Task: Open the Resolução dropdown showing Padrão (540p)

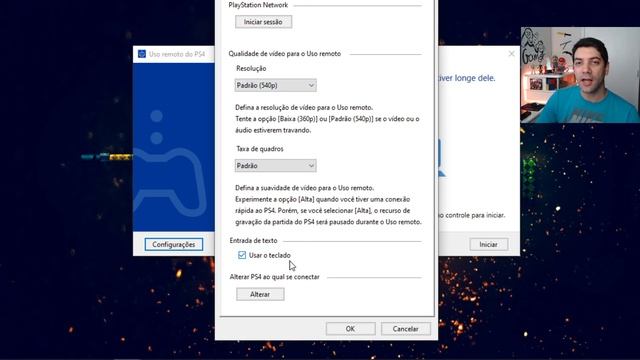Action: [x=276, y=85]
